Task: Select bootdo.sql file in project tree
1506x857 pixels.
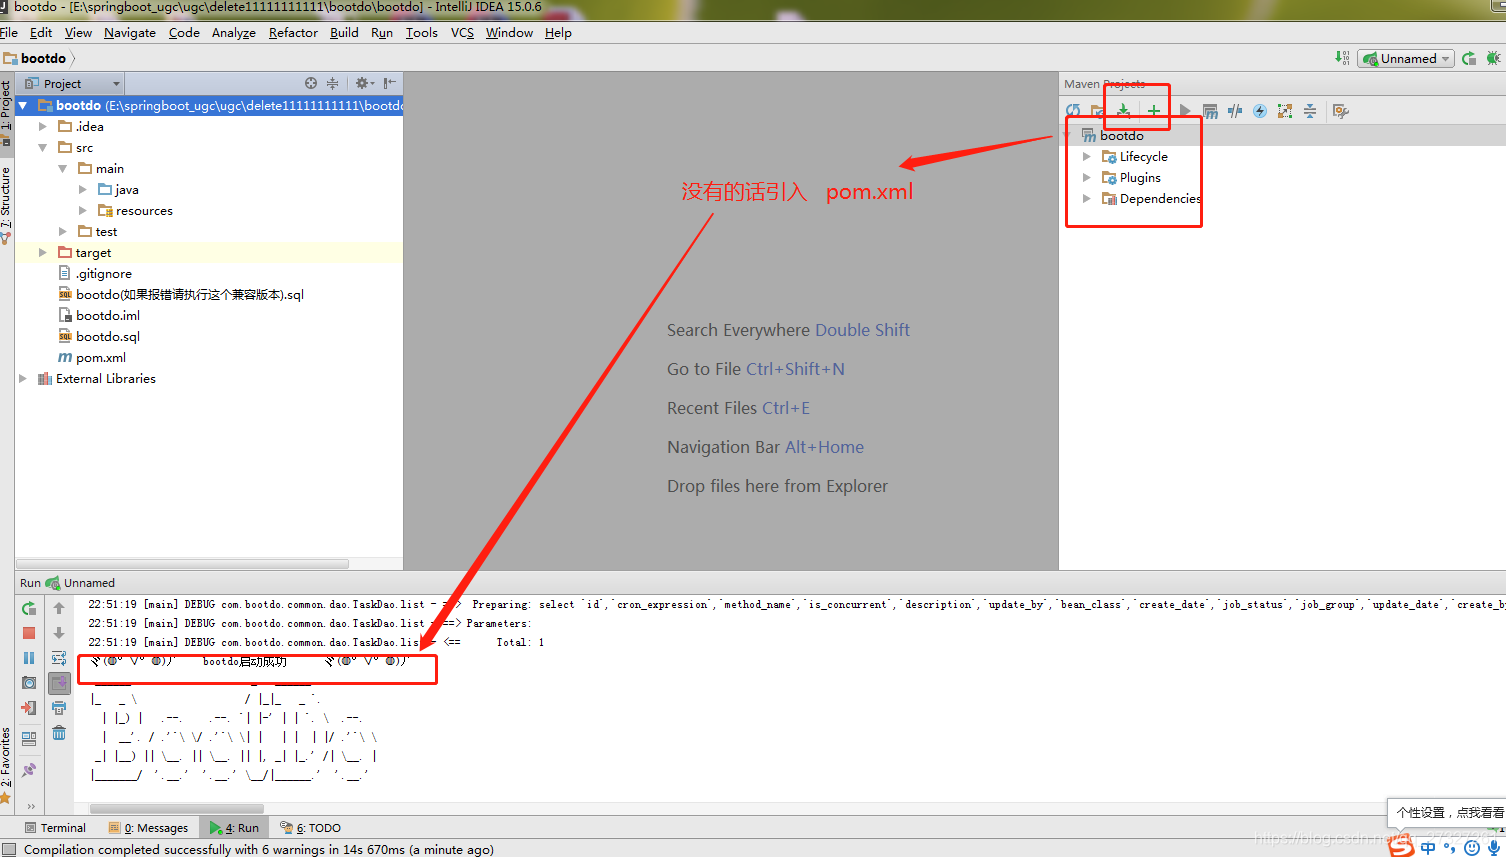Action: click(x=99, y=336)
